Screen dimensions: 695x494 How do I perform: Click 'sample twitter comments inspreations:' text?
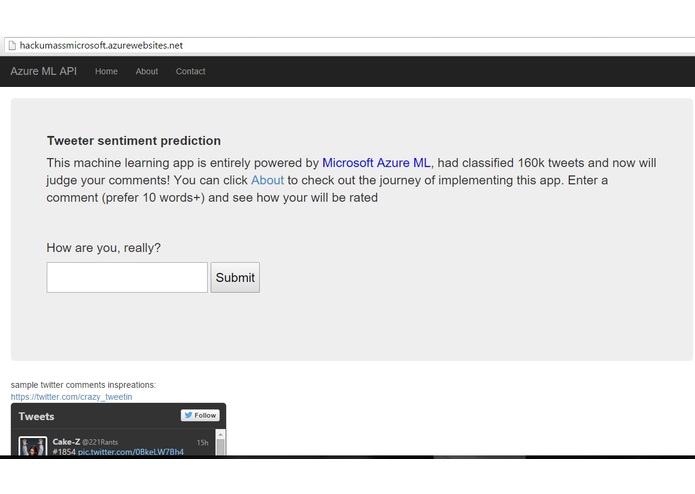tap(83, 385)
